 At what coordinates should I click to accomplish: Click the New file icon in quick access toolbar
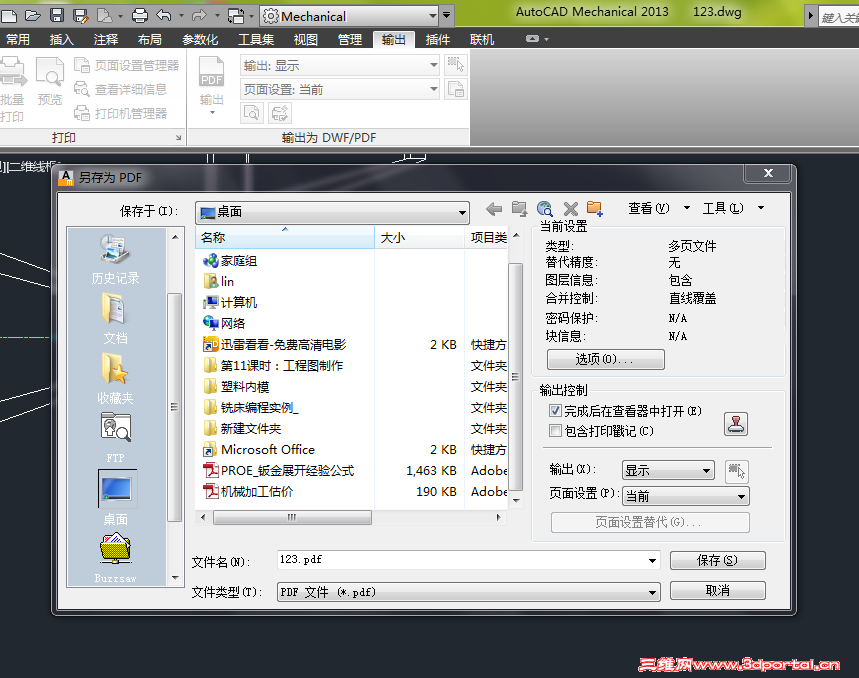pyautogui.click(x=8, y=15)
